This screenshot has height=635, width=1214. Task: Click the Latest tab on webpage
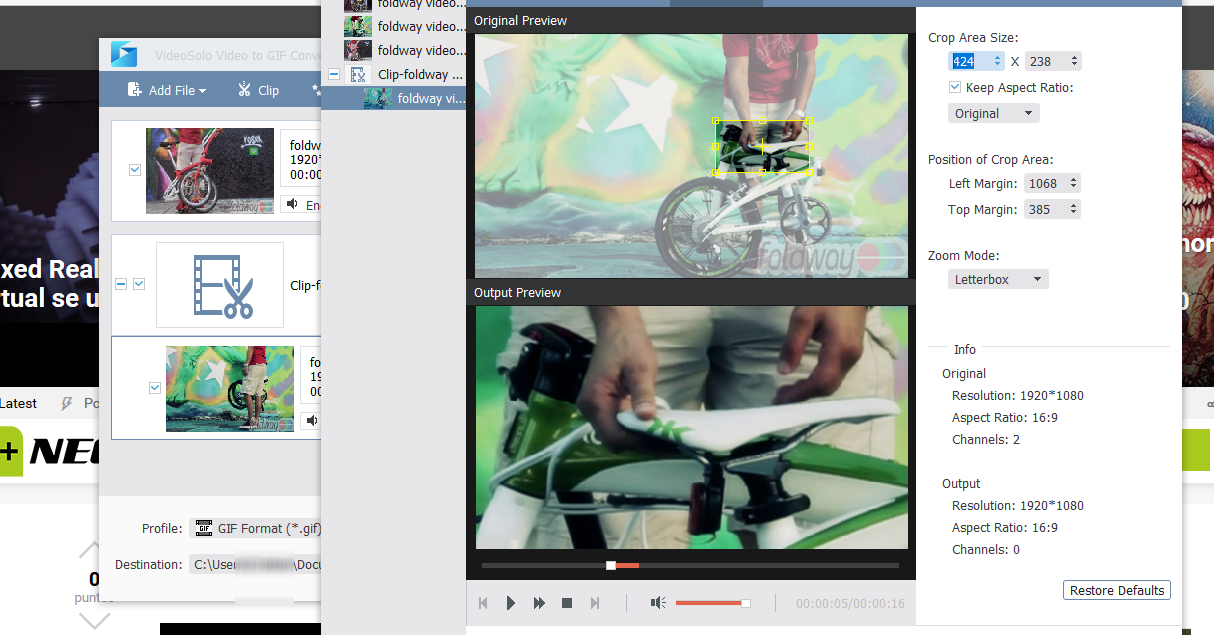(x=19, y=403)
